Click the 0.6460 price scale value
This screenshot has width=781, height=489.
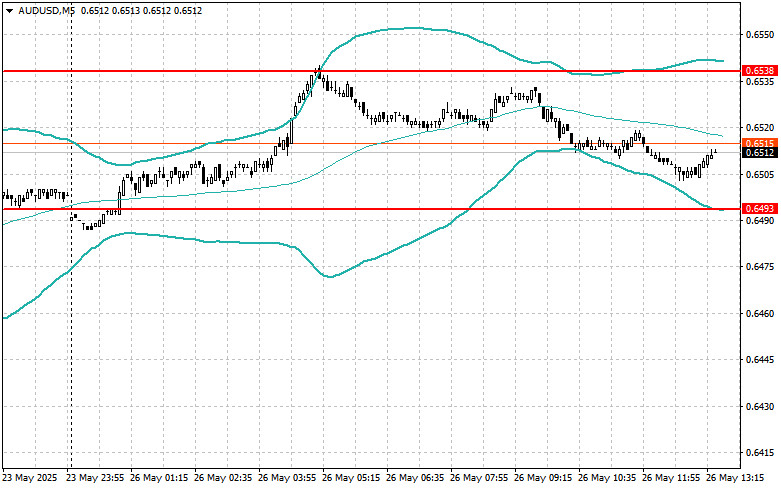[760, 314]
